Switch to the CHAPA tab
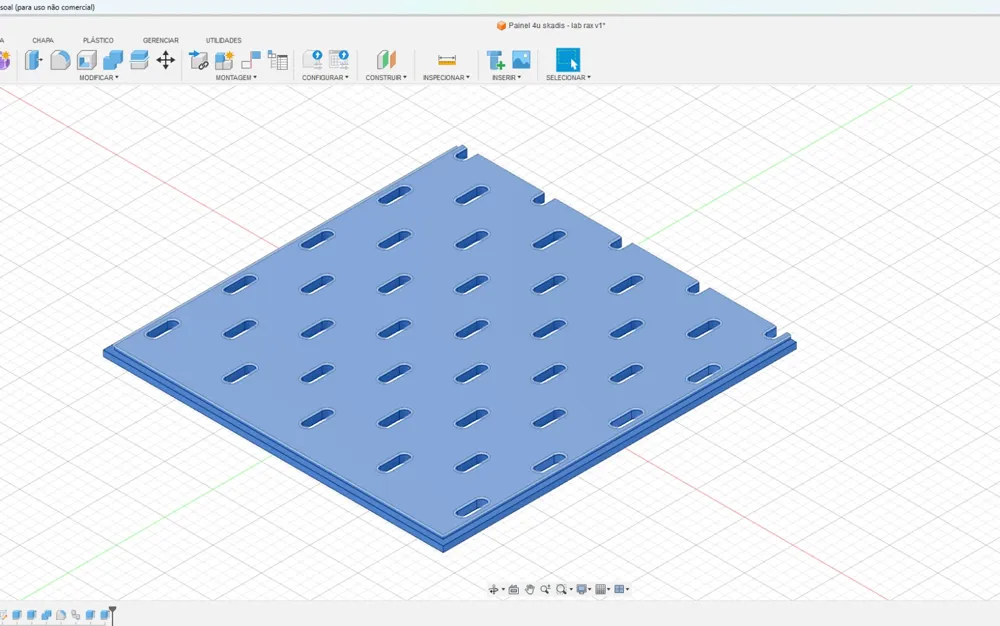 point(43,40)
